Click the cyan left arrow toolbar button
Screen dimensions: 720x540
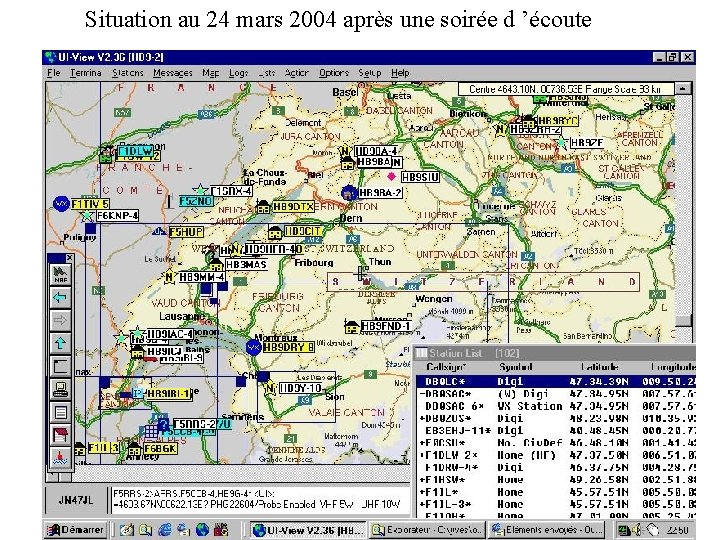(60, 297)
